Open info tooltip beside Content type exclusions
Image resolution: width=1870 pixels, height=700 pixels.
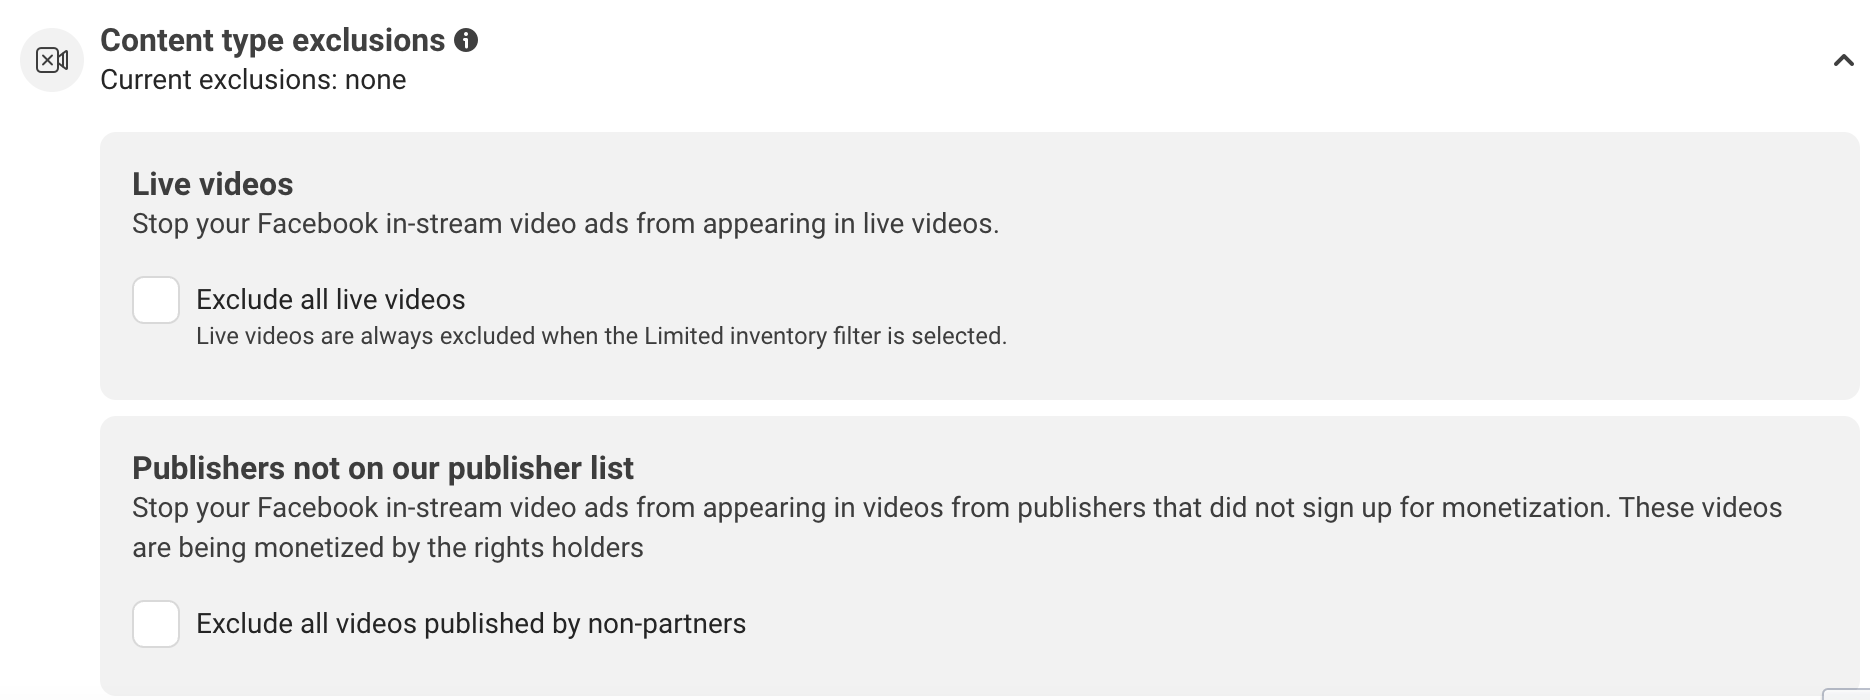coord(466,40)
